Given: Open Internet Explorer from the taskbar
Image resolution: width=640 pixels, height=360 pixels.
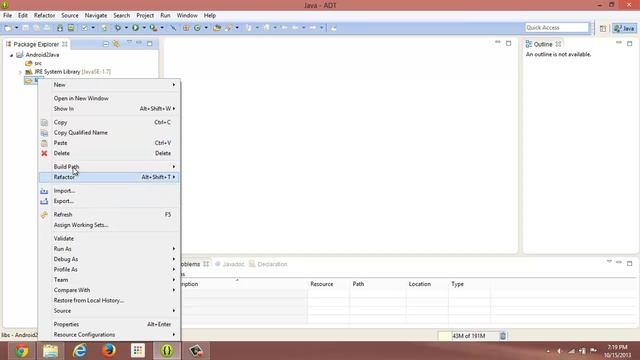Looking at the screenshot, I should pos(80,351).
